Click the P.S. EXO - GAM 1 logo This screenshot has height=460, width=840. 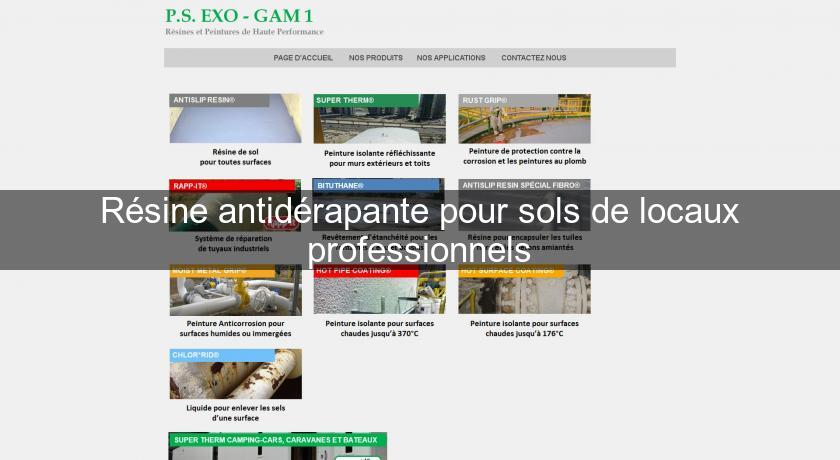tap(239, 16)
